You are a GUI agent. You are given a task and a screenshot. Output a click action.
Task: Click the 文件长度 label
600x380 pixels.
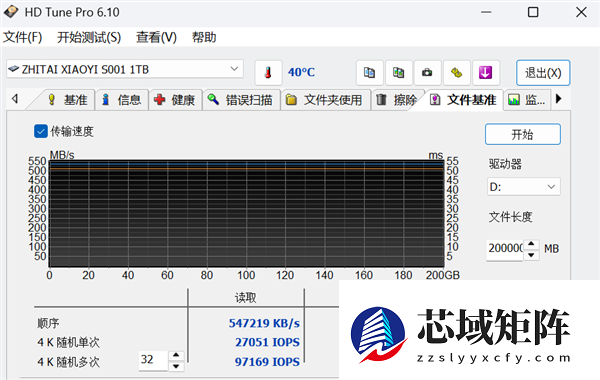pos(510,217)
